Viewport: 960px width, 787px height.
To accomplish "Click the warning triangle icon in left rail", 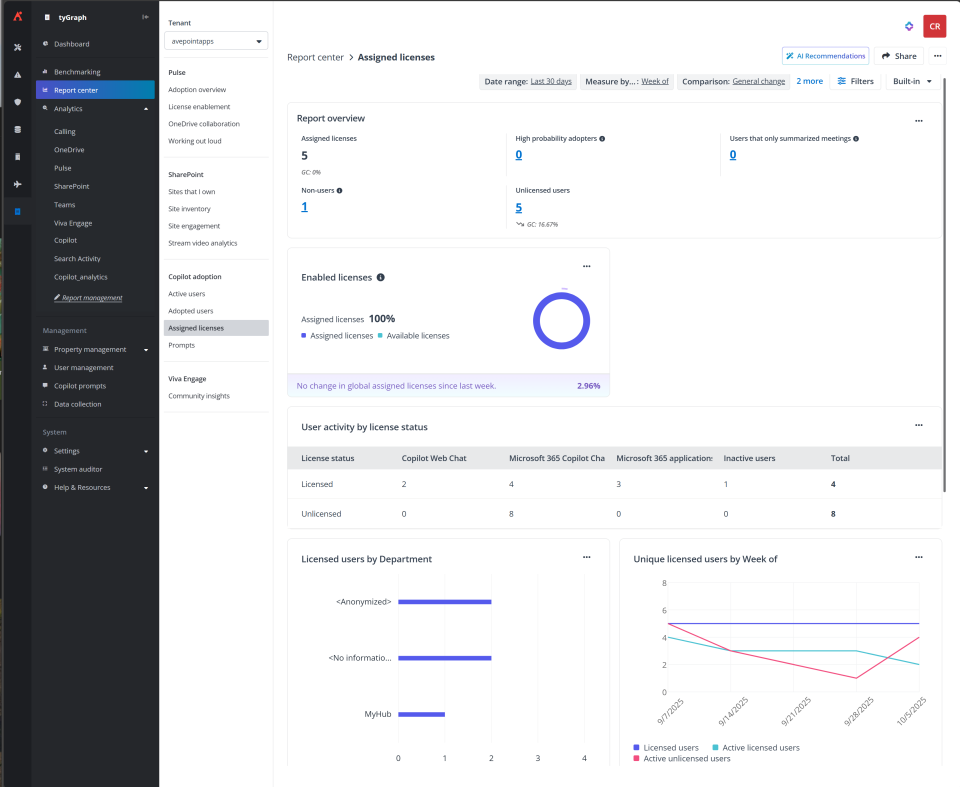I will tap(17, 75).
